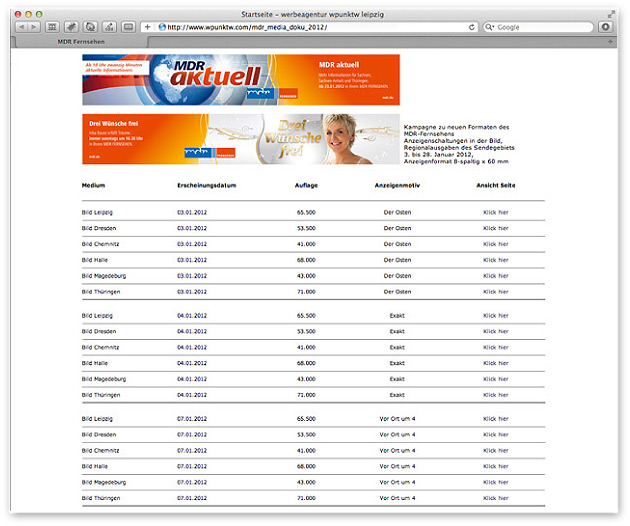The image size is (630, 526).
Task: Go forward using the Safari forward arrow
Action: tap(34, 27)
